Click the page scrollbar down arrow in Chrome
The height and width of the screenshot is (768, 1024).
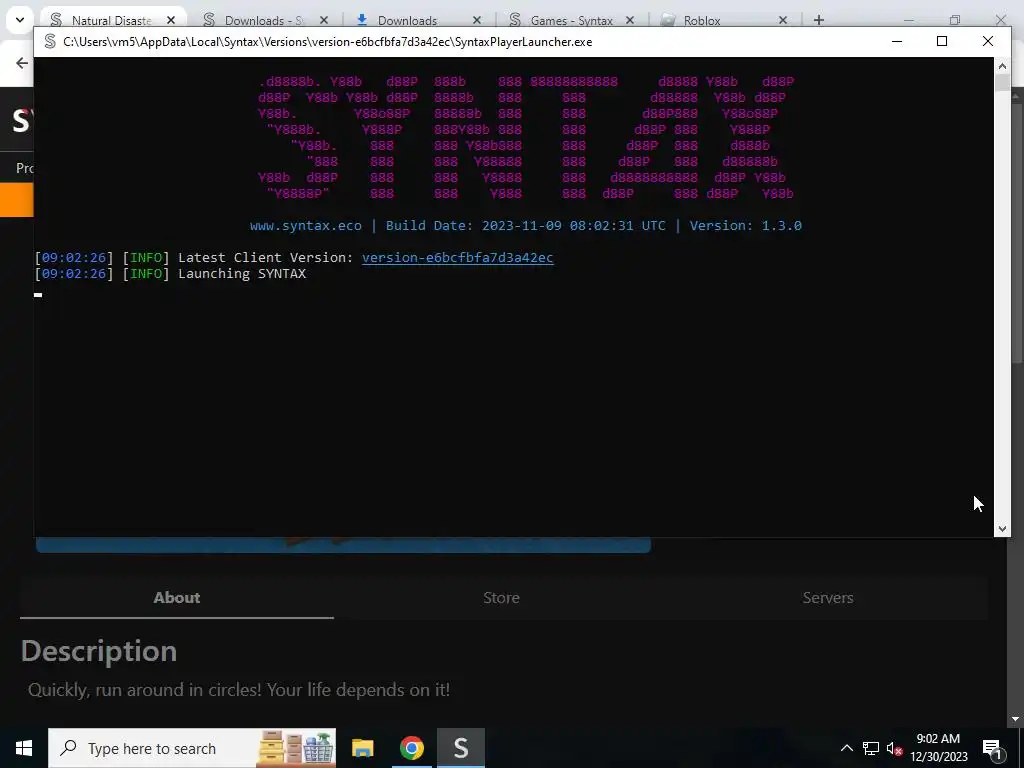[1016, 719]
